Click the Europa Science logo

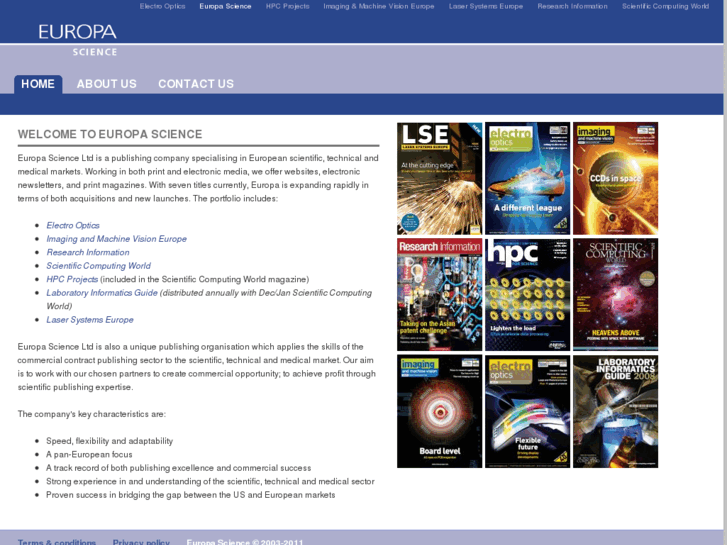click(78, 40)
